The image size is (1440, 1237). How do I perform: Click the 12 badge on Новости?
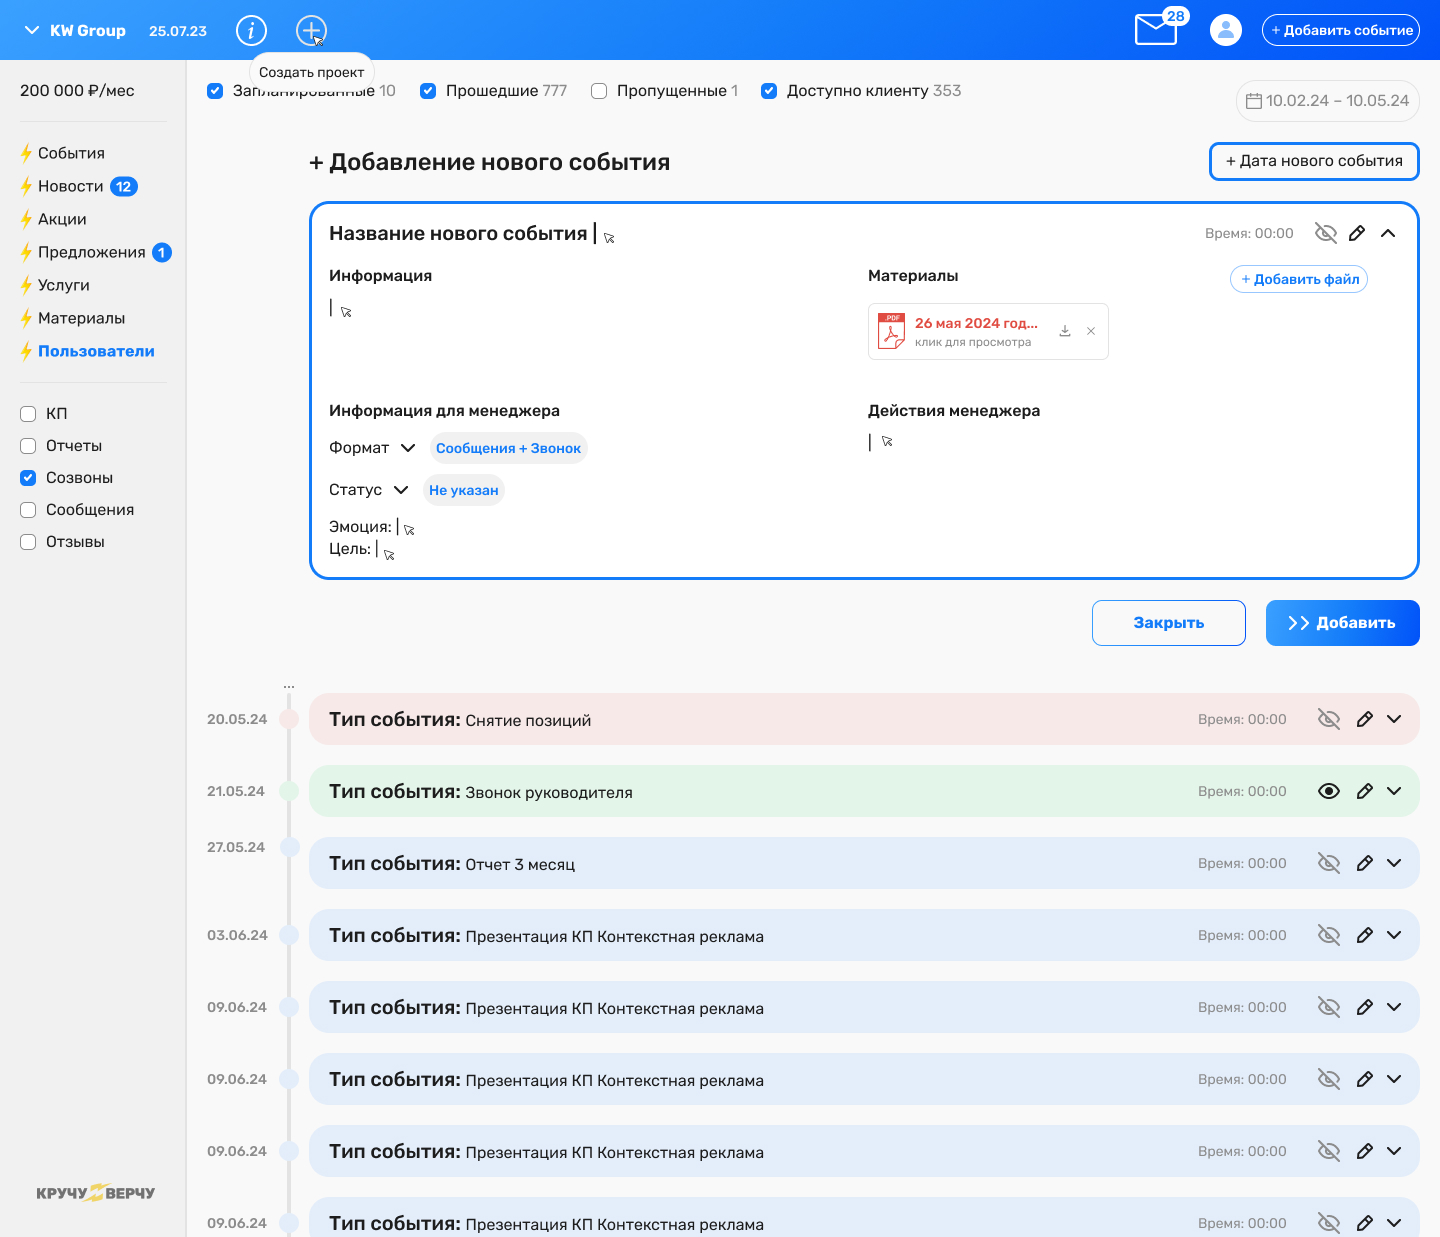[124, 186]
